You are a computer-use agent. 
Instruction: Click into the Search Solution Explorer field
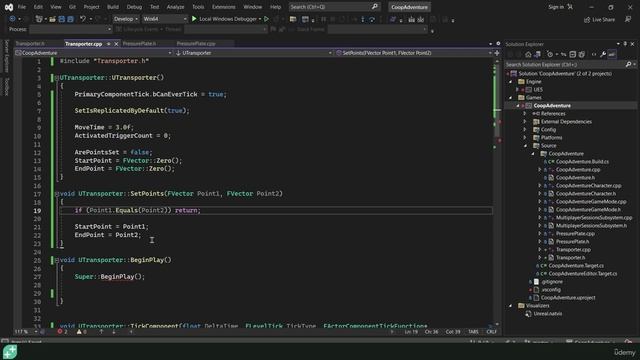[565, 64]
